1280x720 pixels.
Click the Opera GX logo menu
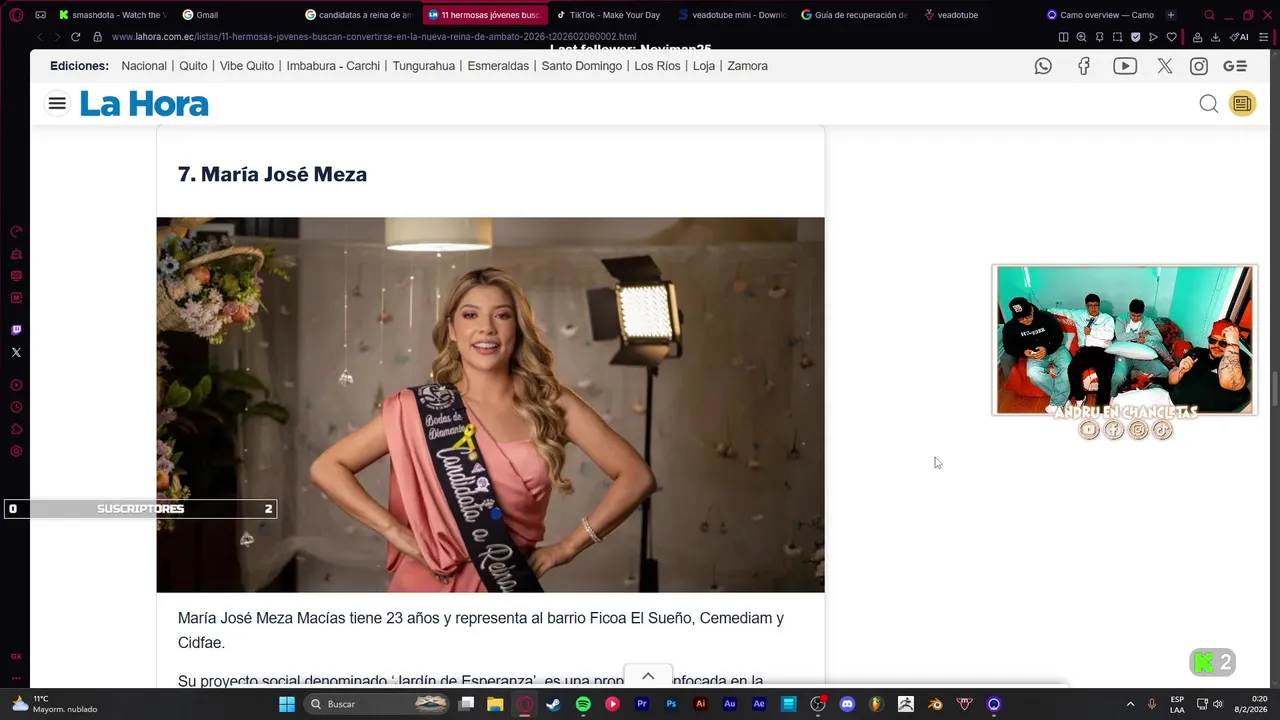coord(16,15)
